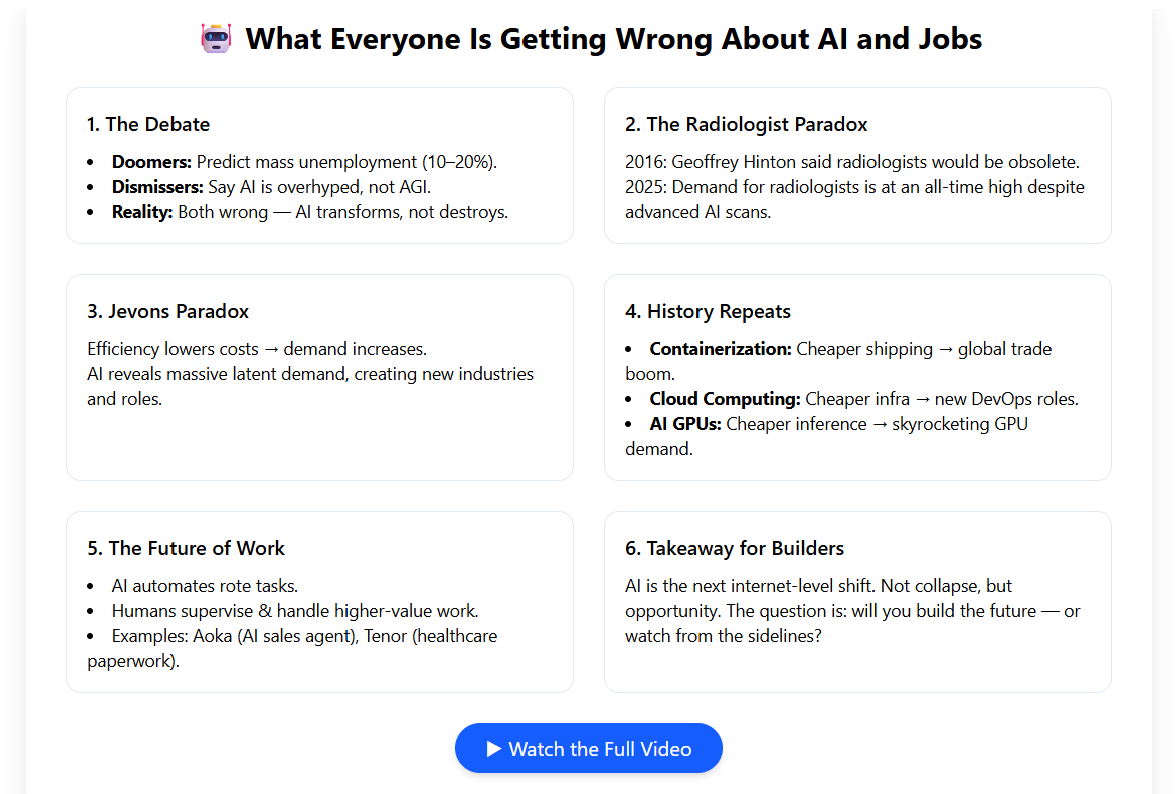Click the Watch the Full Video button
This screenshot has height=794, width=1176.
(x=589, y=748)
